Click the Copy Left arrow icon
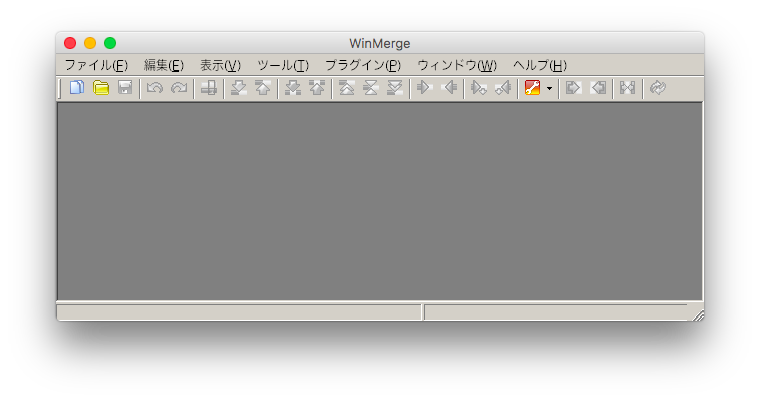 449,88
